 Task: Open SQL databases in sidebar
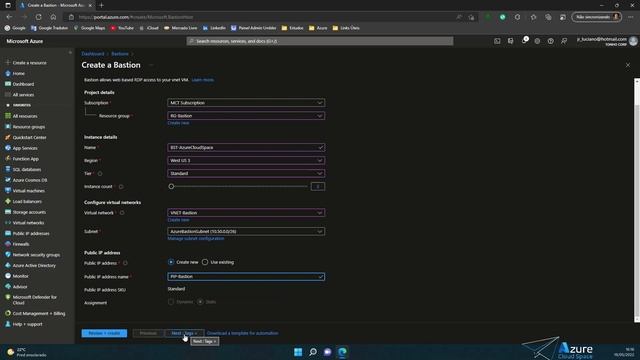tap(26, 169)
